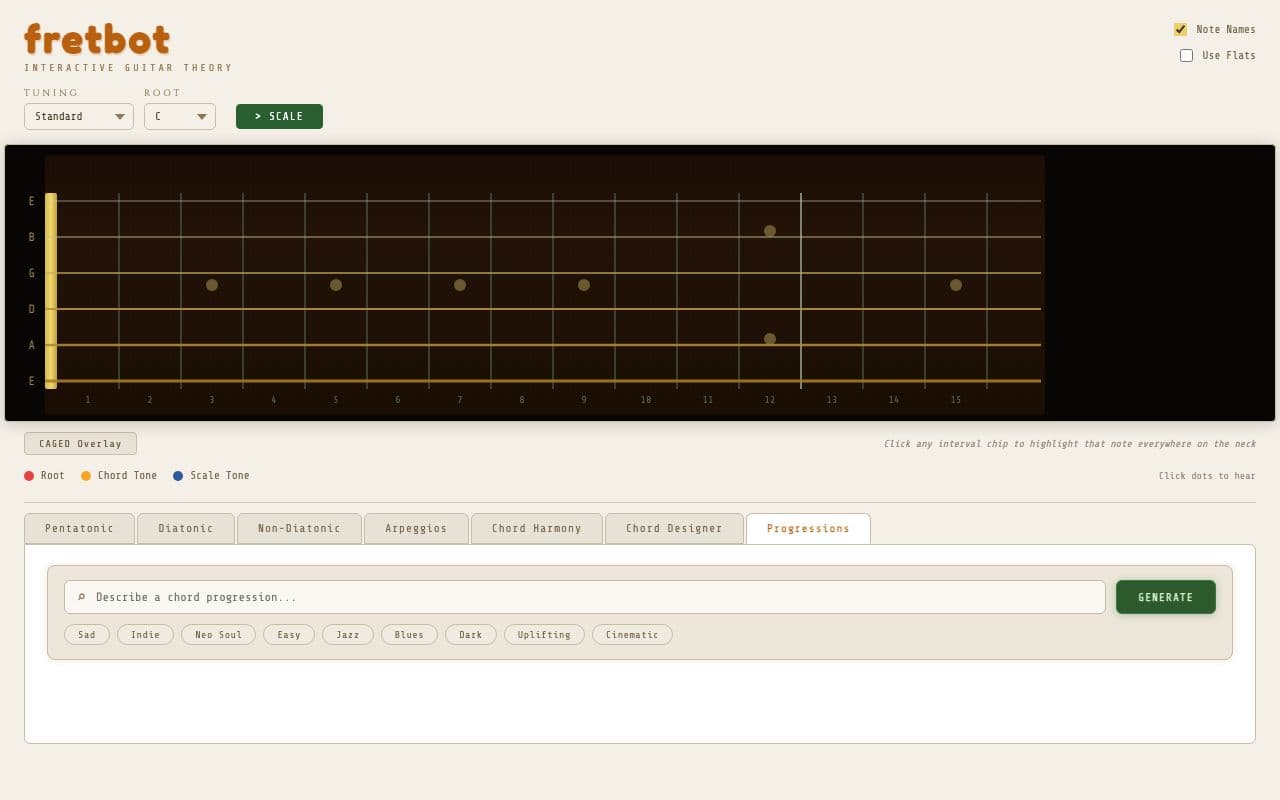Disable the Note Names checkbox
This screenshot has height=800, width=1280.
(1181, 29)
